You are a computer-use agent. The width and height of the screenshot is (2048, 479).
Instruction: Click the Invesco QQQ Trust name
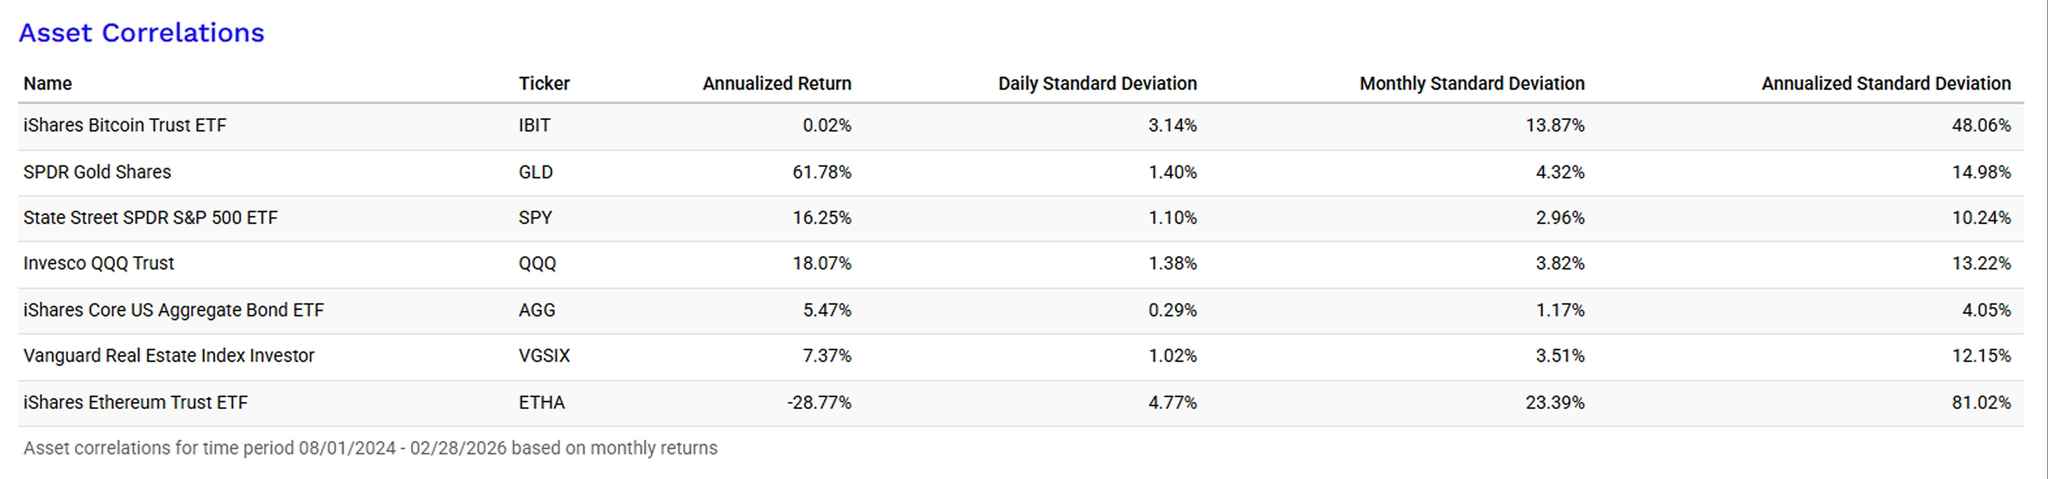99,264
